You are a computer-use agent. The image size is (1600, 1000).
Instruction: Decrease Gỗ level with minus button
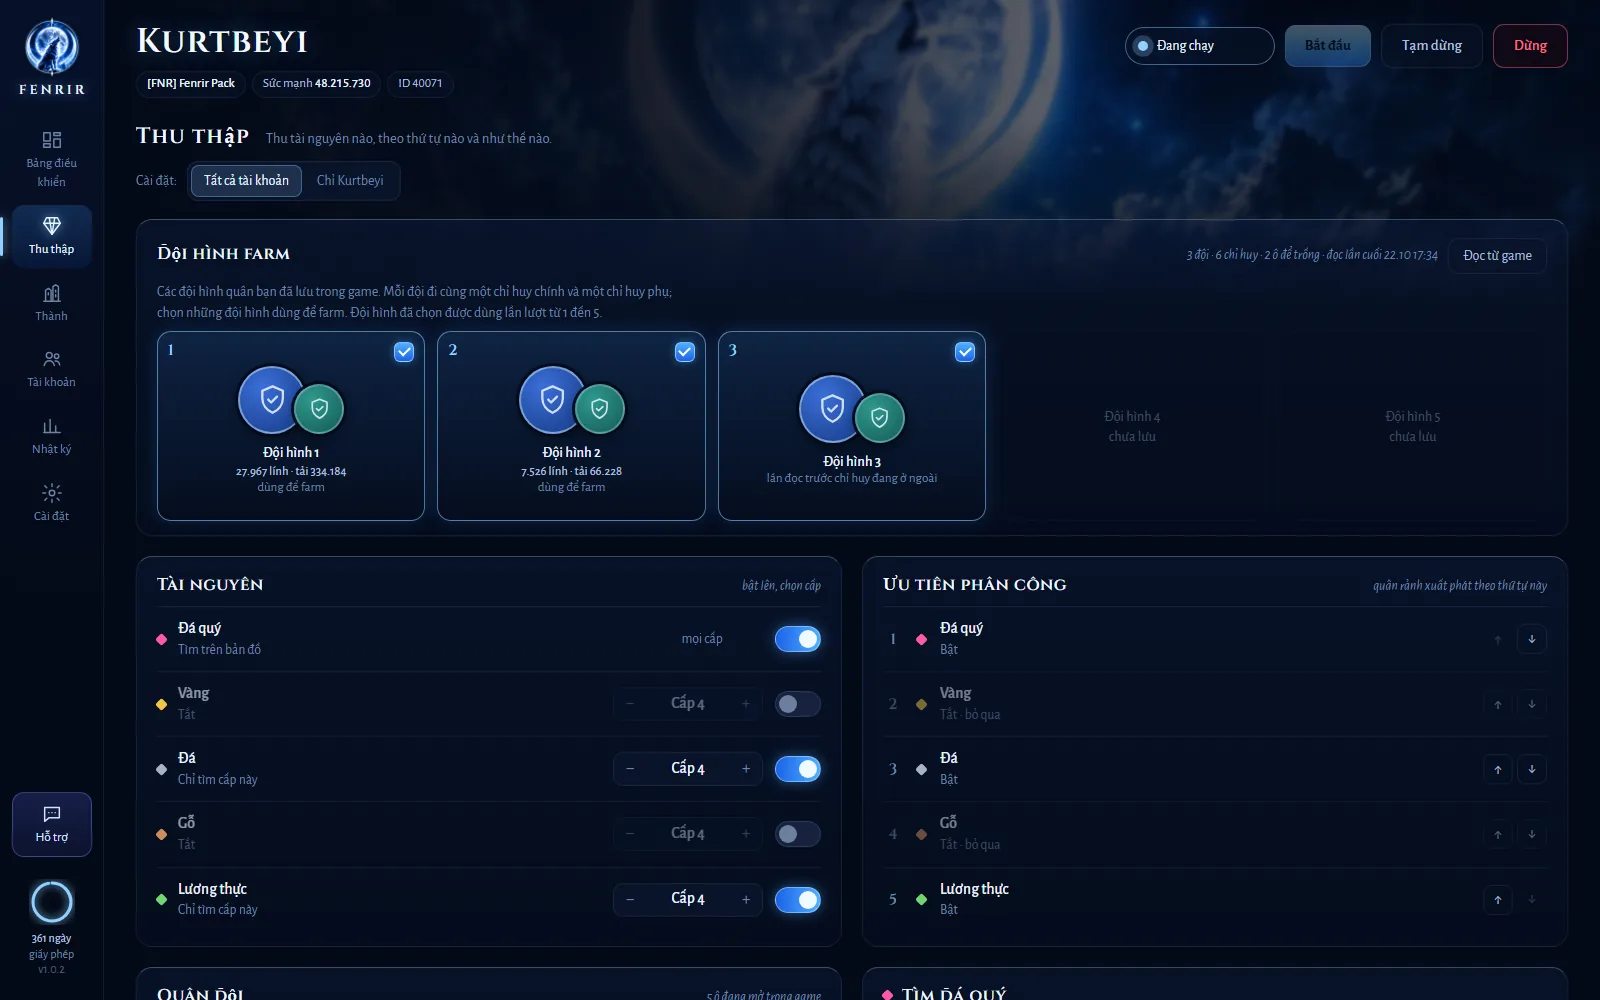click(630, 834)
